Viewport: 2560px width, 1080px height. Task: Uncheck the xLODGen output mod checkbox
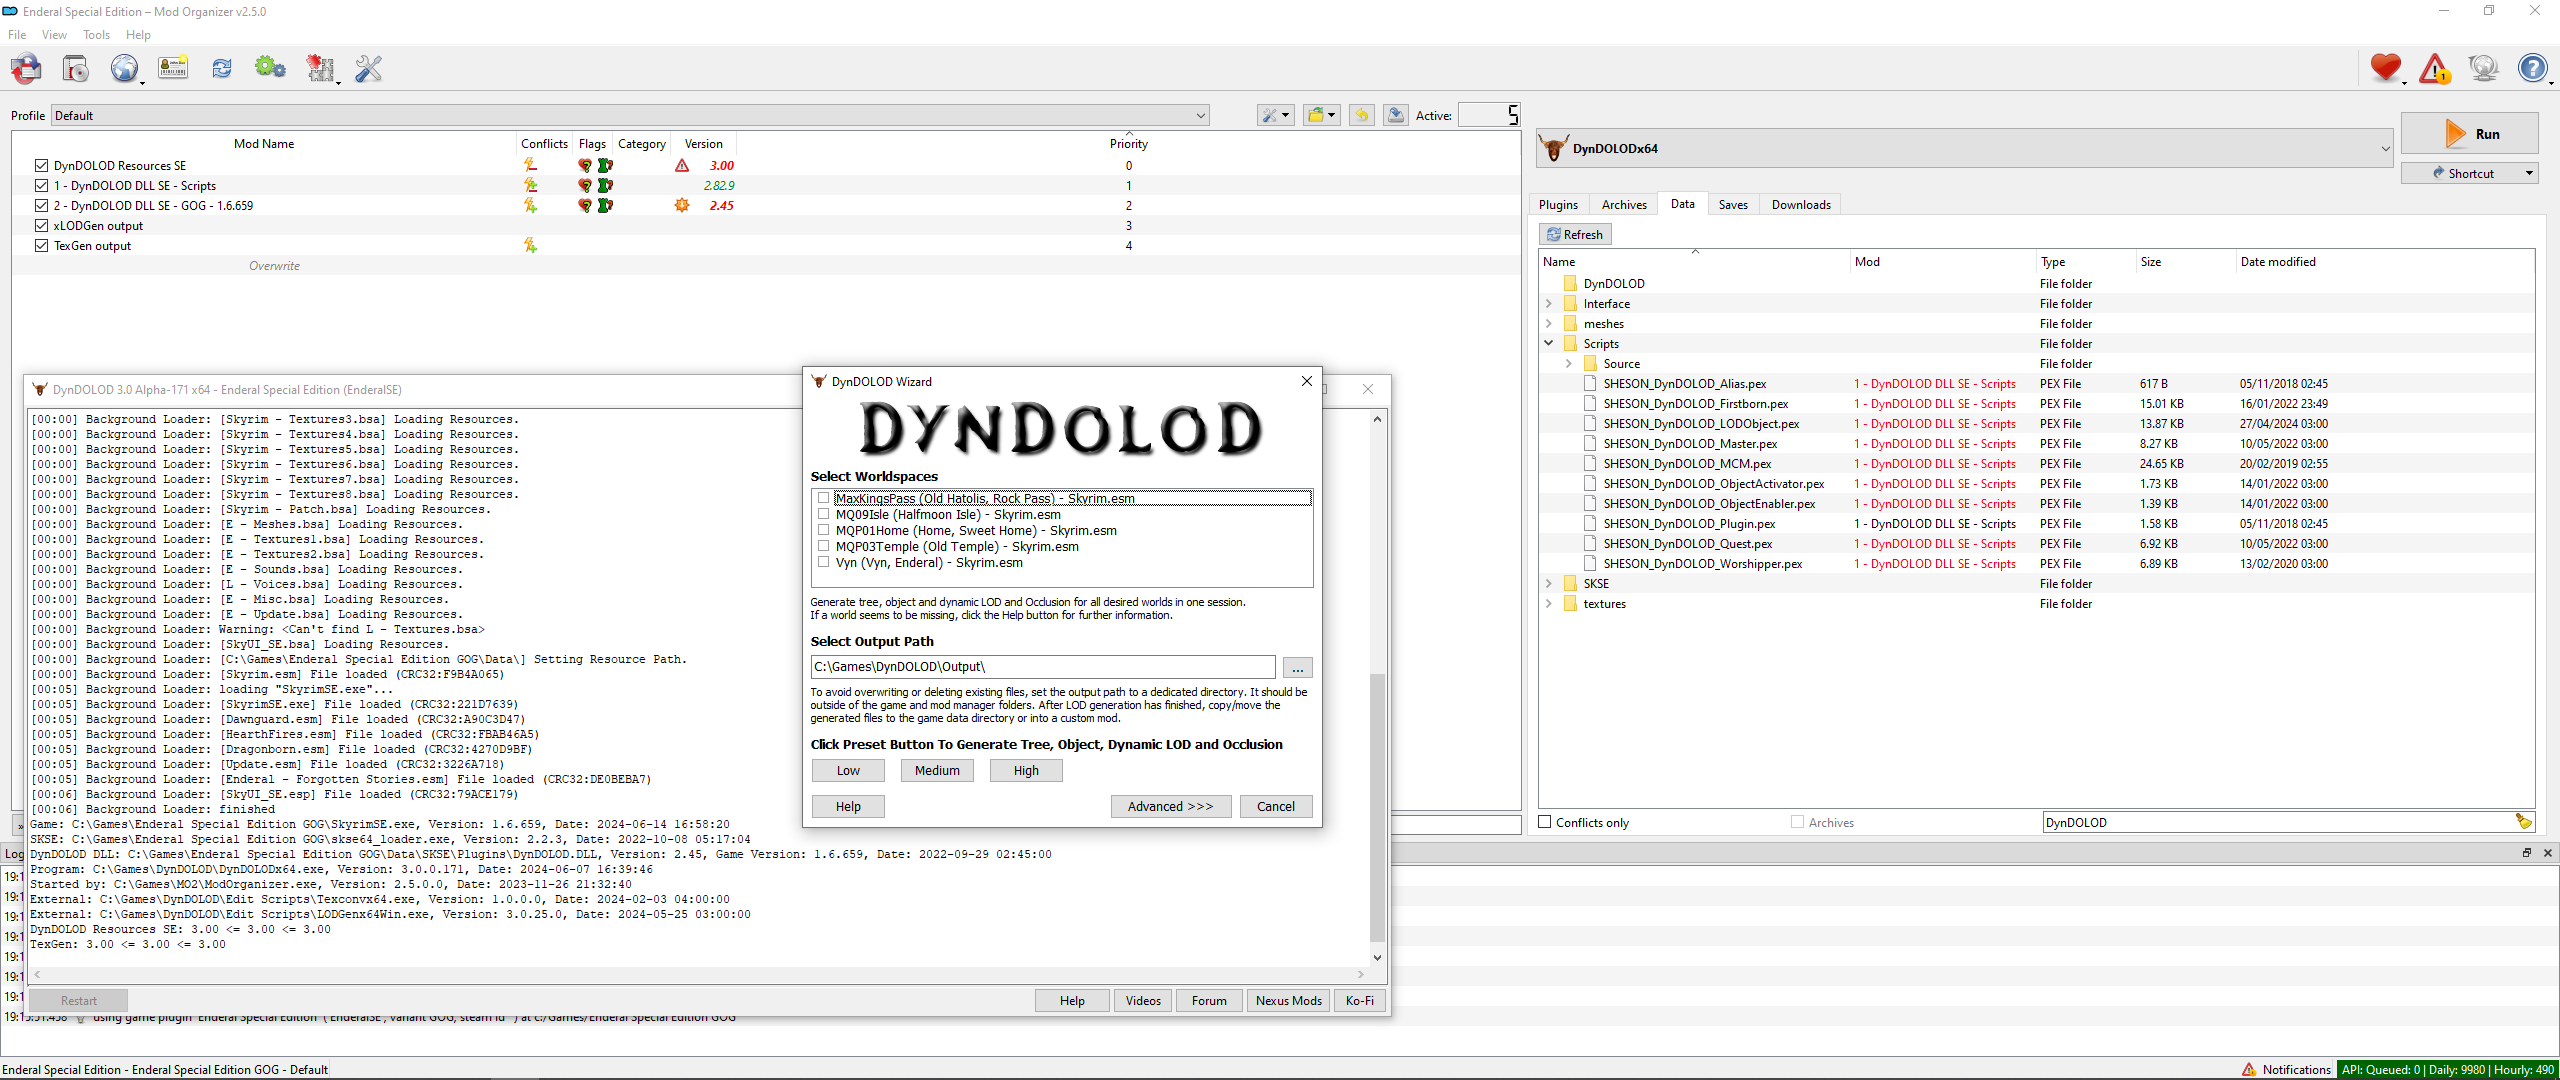(x=41, y=226)
